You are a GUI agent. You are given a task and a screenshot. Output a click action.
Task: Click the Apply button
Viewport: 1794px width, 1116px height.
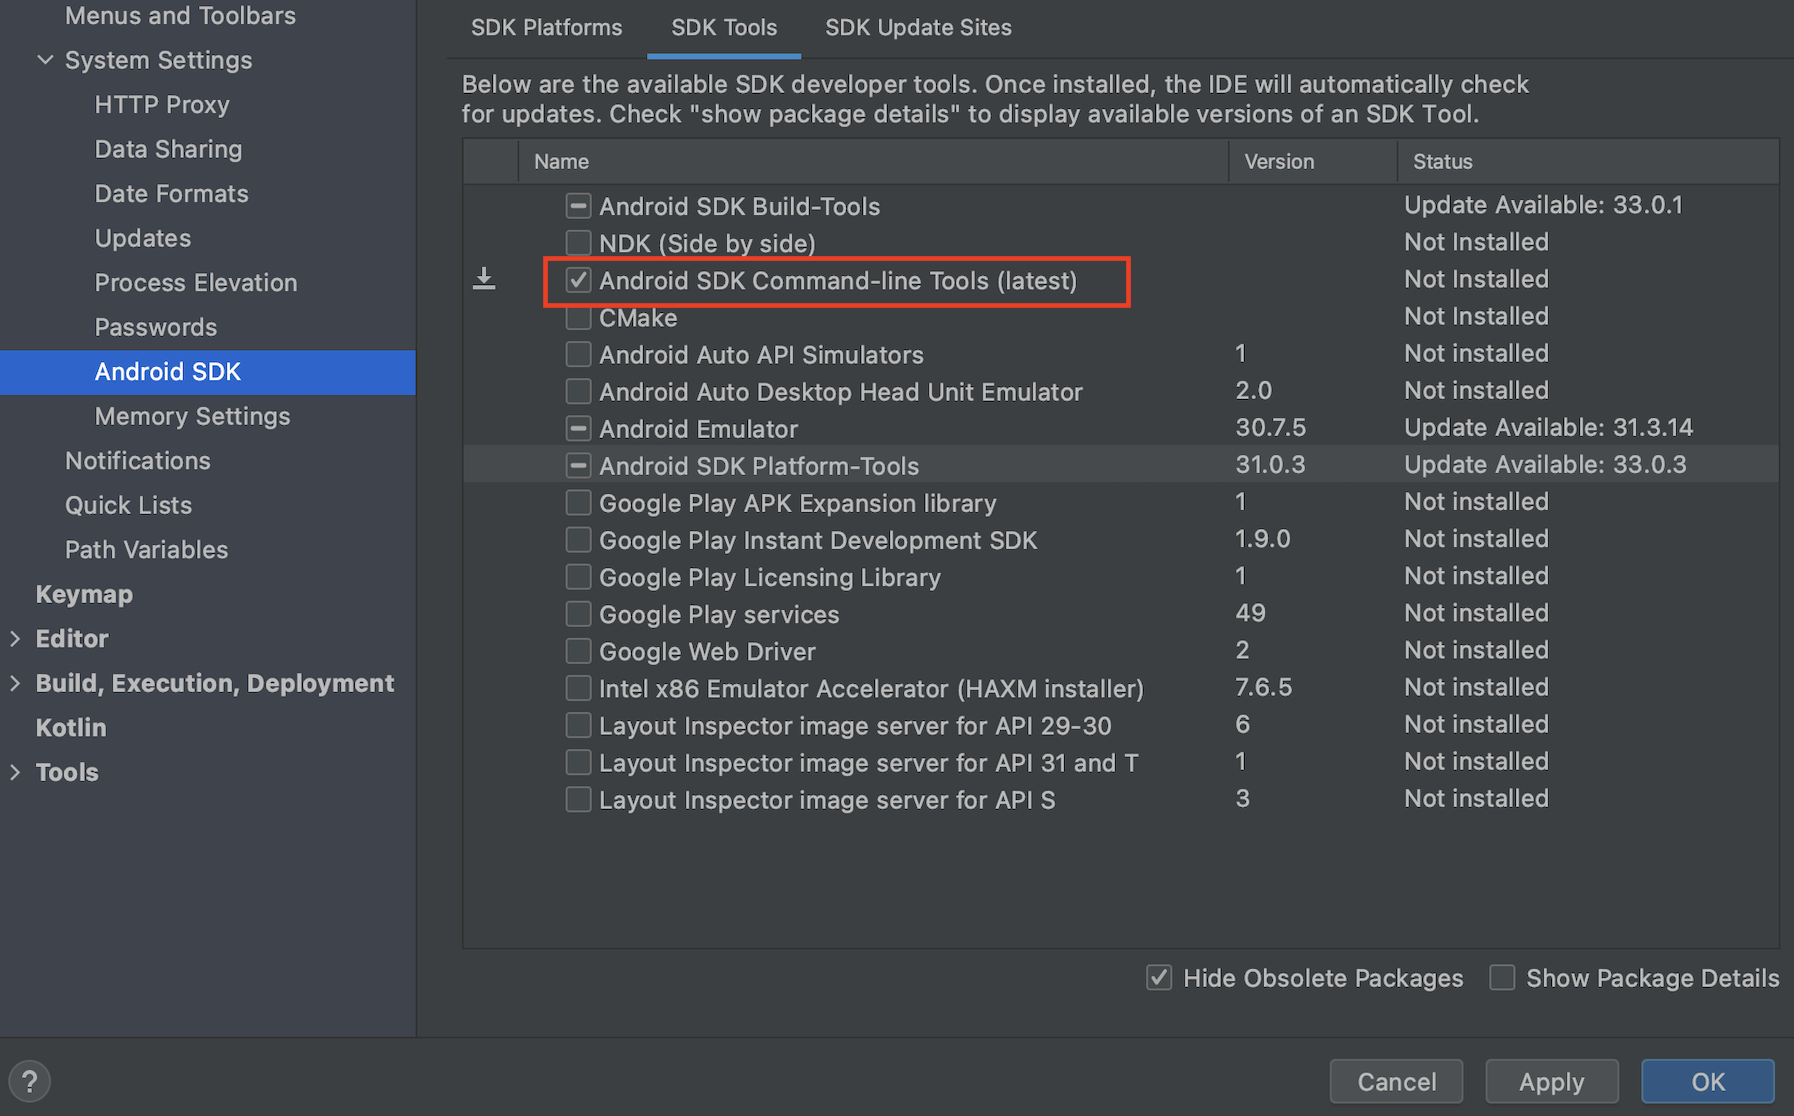pyautogui.click(x=1551, y=1081)
